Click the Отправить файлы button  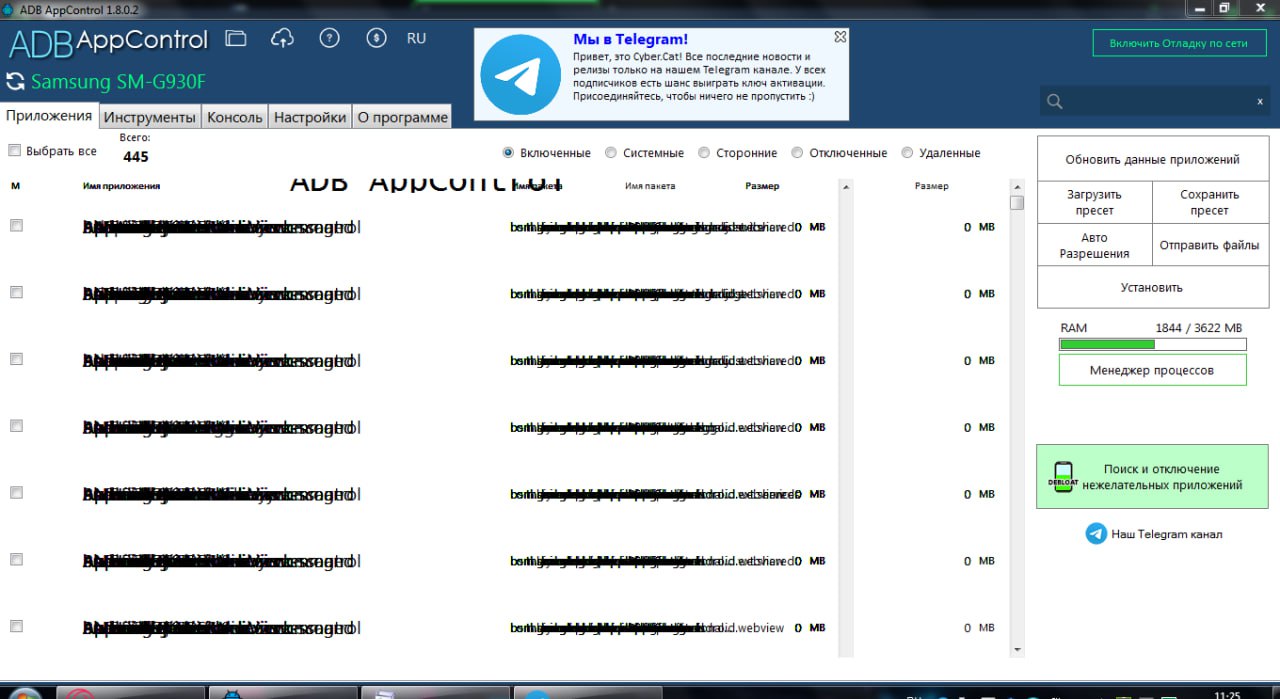[x=1209, y=245]
